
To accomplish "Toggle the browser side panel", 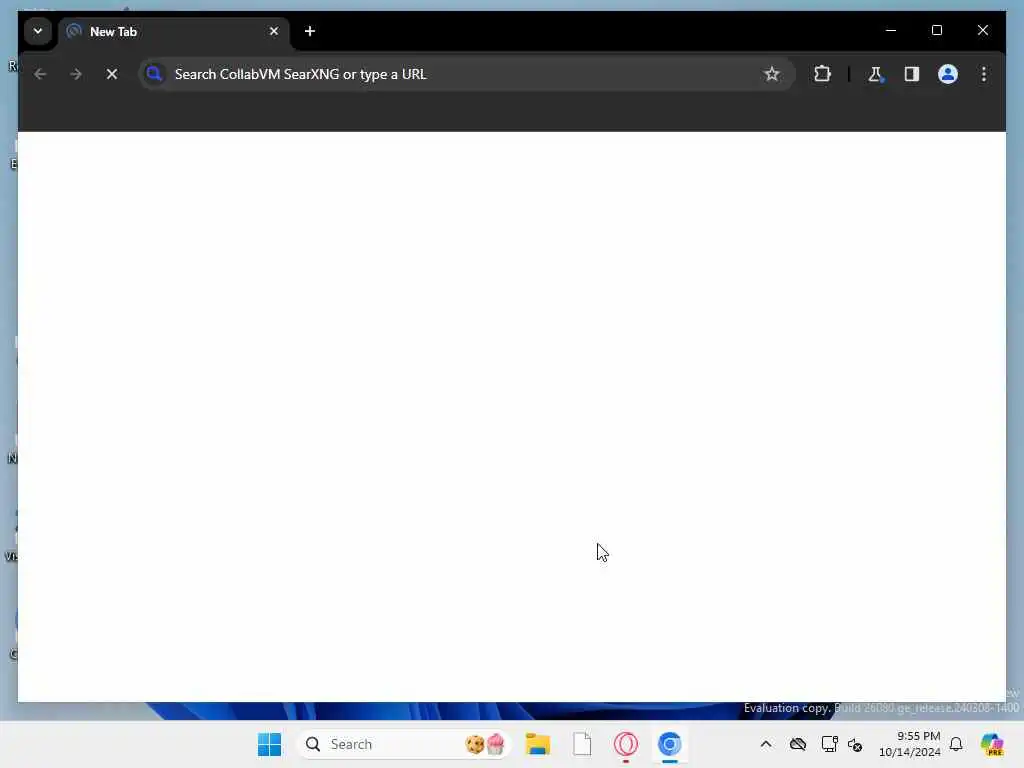I will click(x=912, y=74).
